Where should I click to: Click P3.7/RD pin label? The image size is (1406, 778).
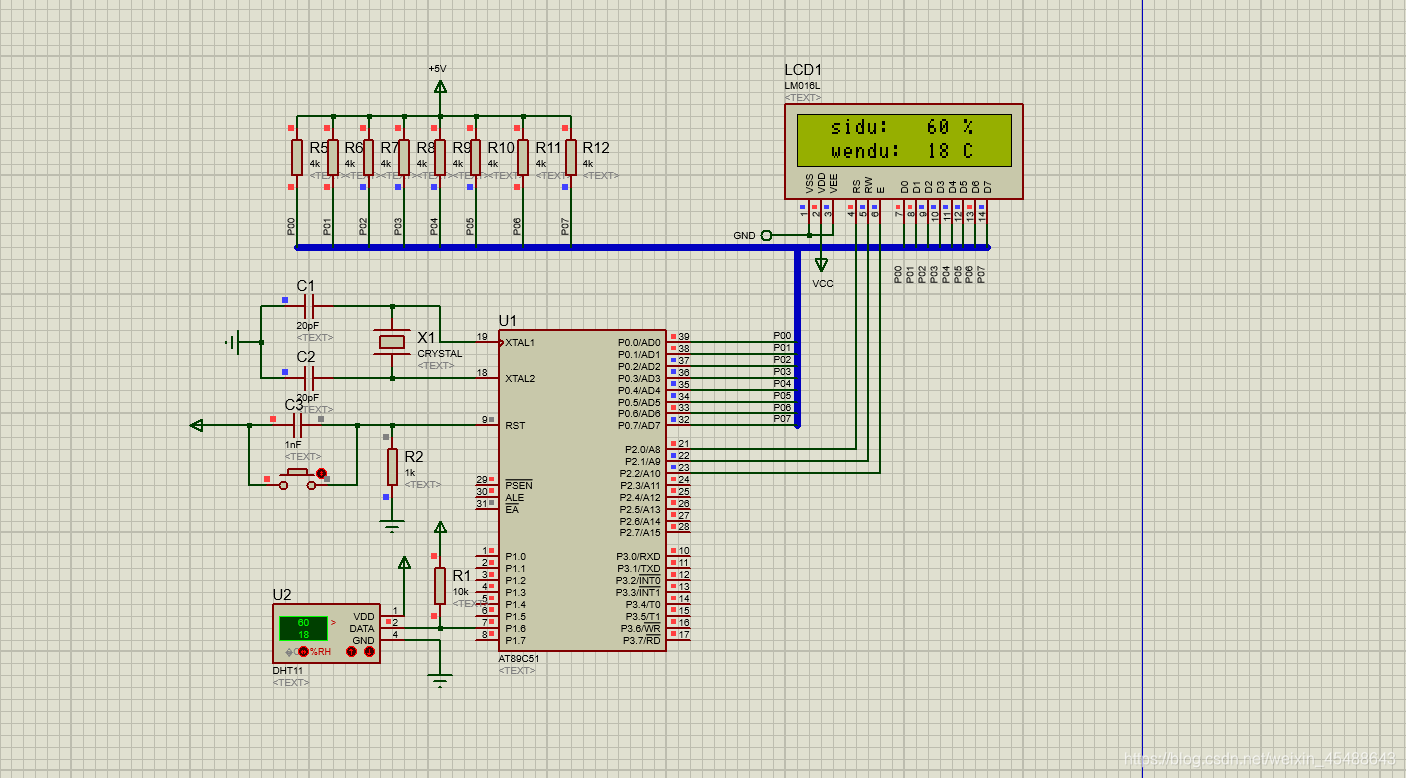[642, 640]
